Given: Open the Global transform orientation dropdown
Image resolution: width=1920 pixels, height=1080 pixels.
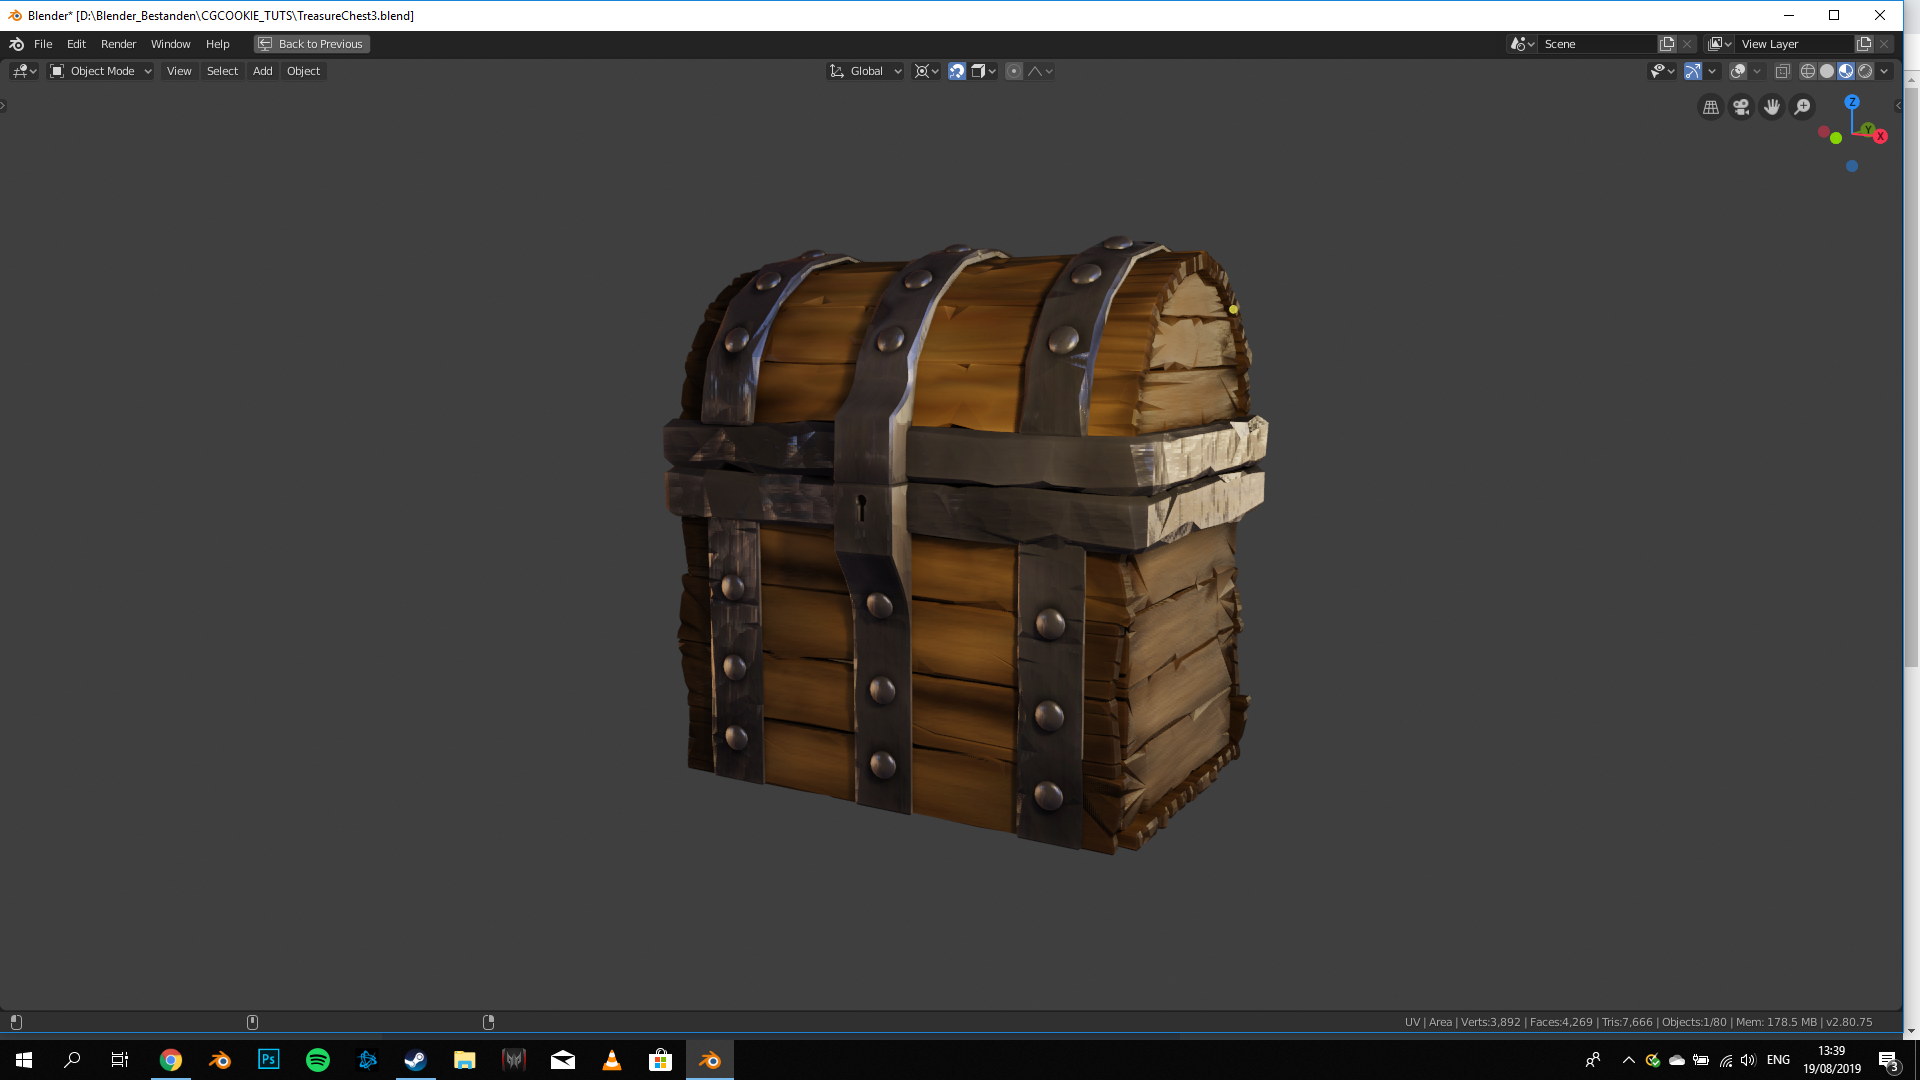Looking at the screenshot, I should coord(866,71).
